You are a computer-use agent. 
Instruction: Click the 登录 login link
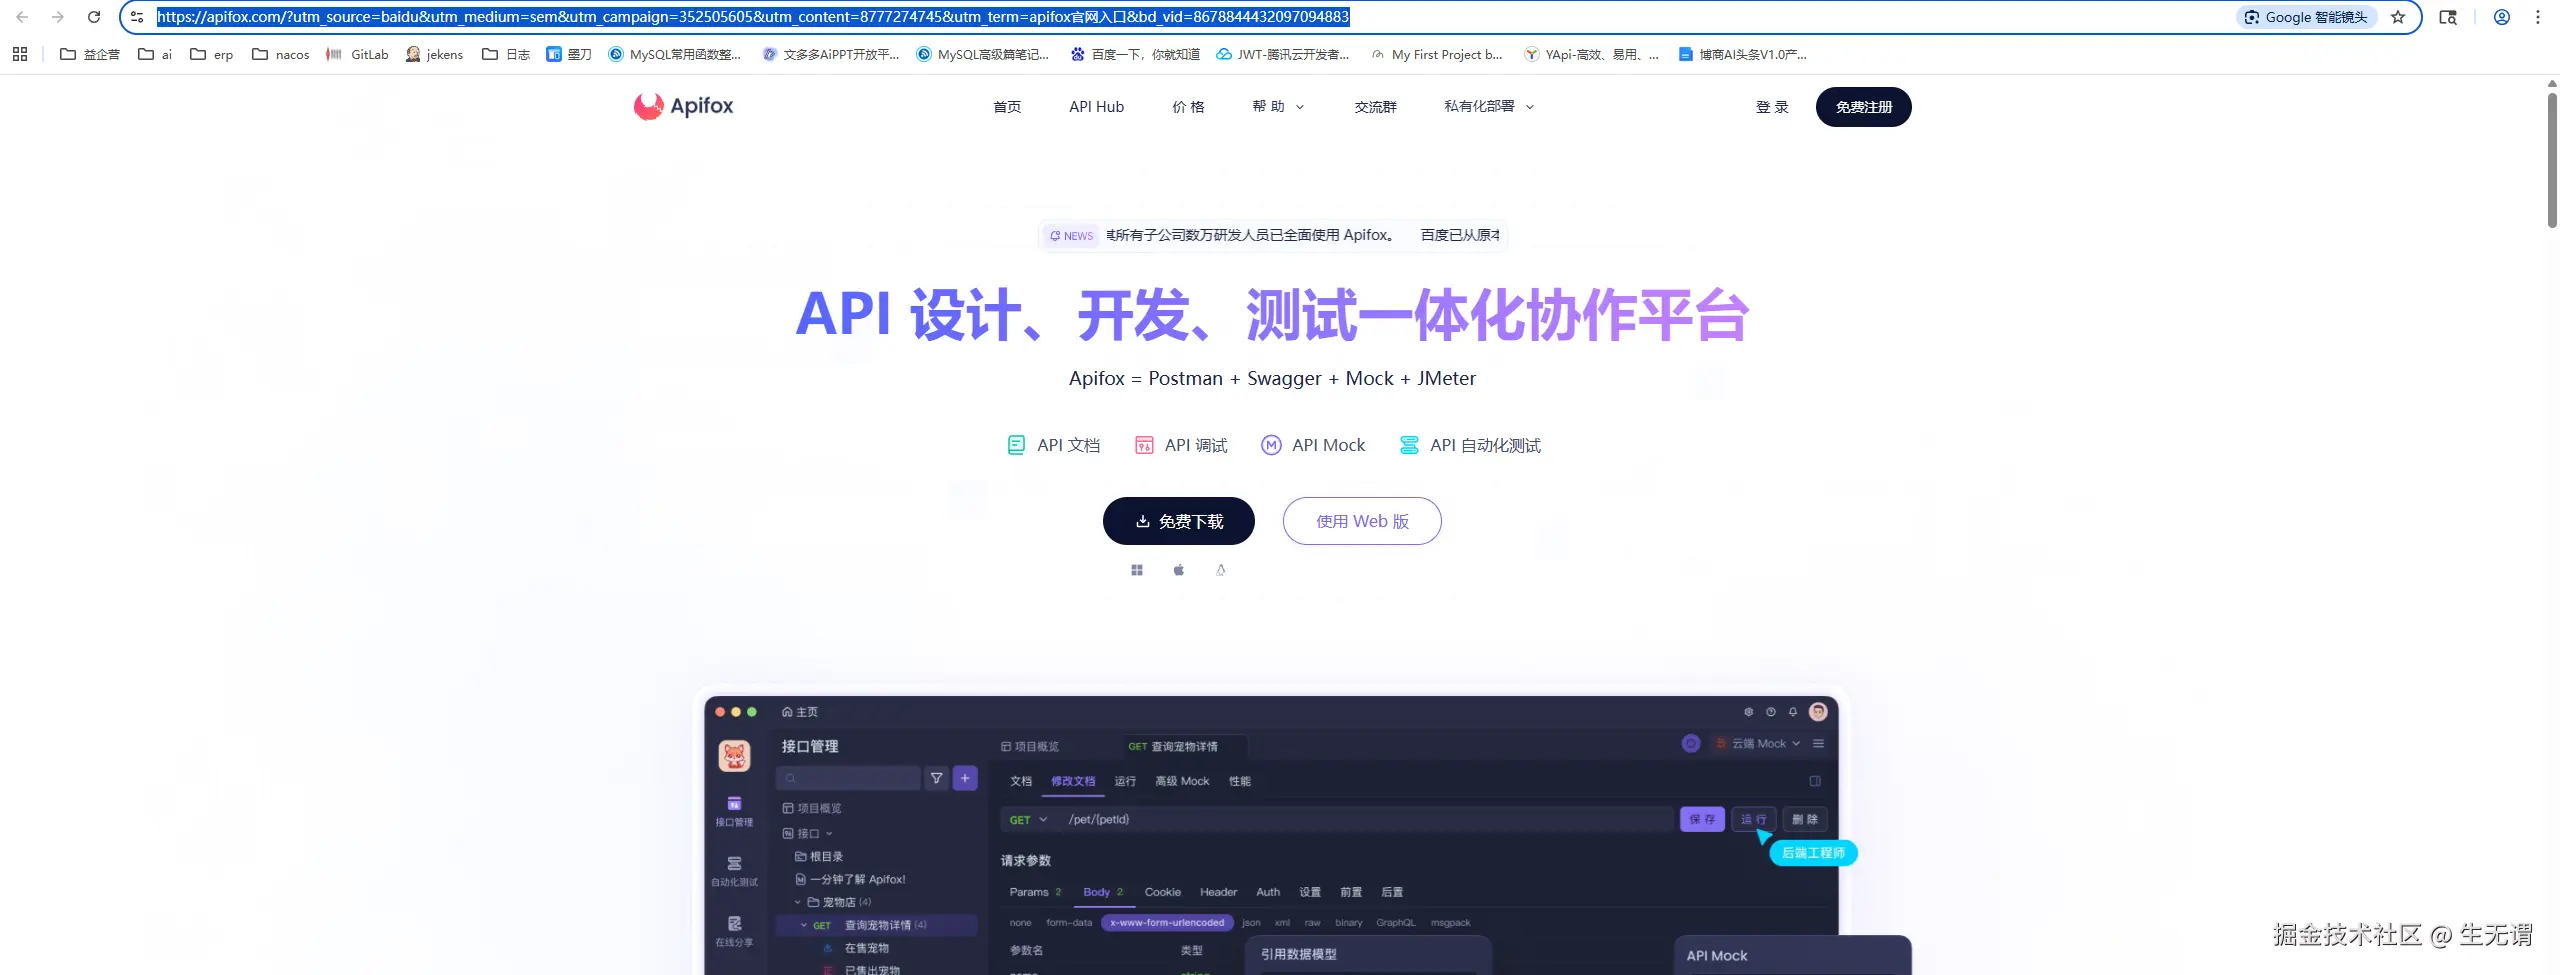[1772, 107]
